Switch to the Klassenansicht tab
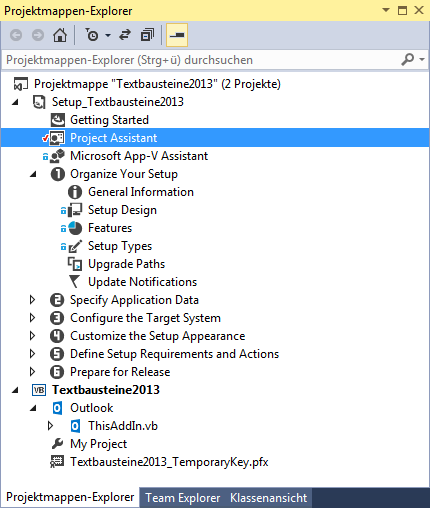Viewport: 430px width, 508px height. (268, 498)
